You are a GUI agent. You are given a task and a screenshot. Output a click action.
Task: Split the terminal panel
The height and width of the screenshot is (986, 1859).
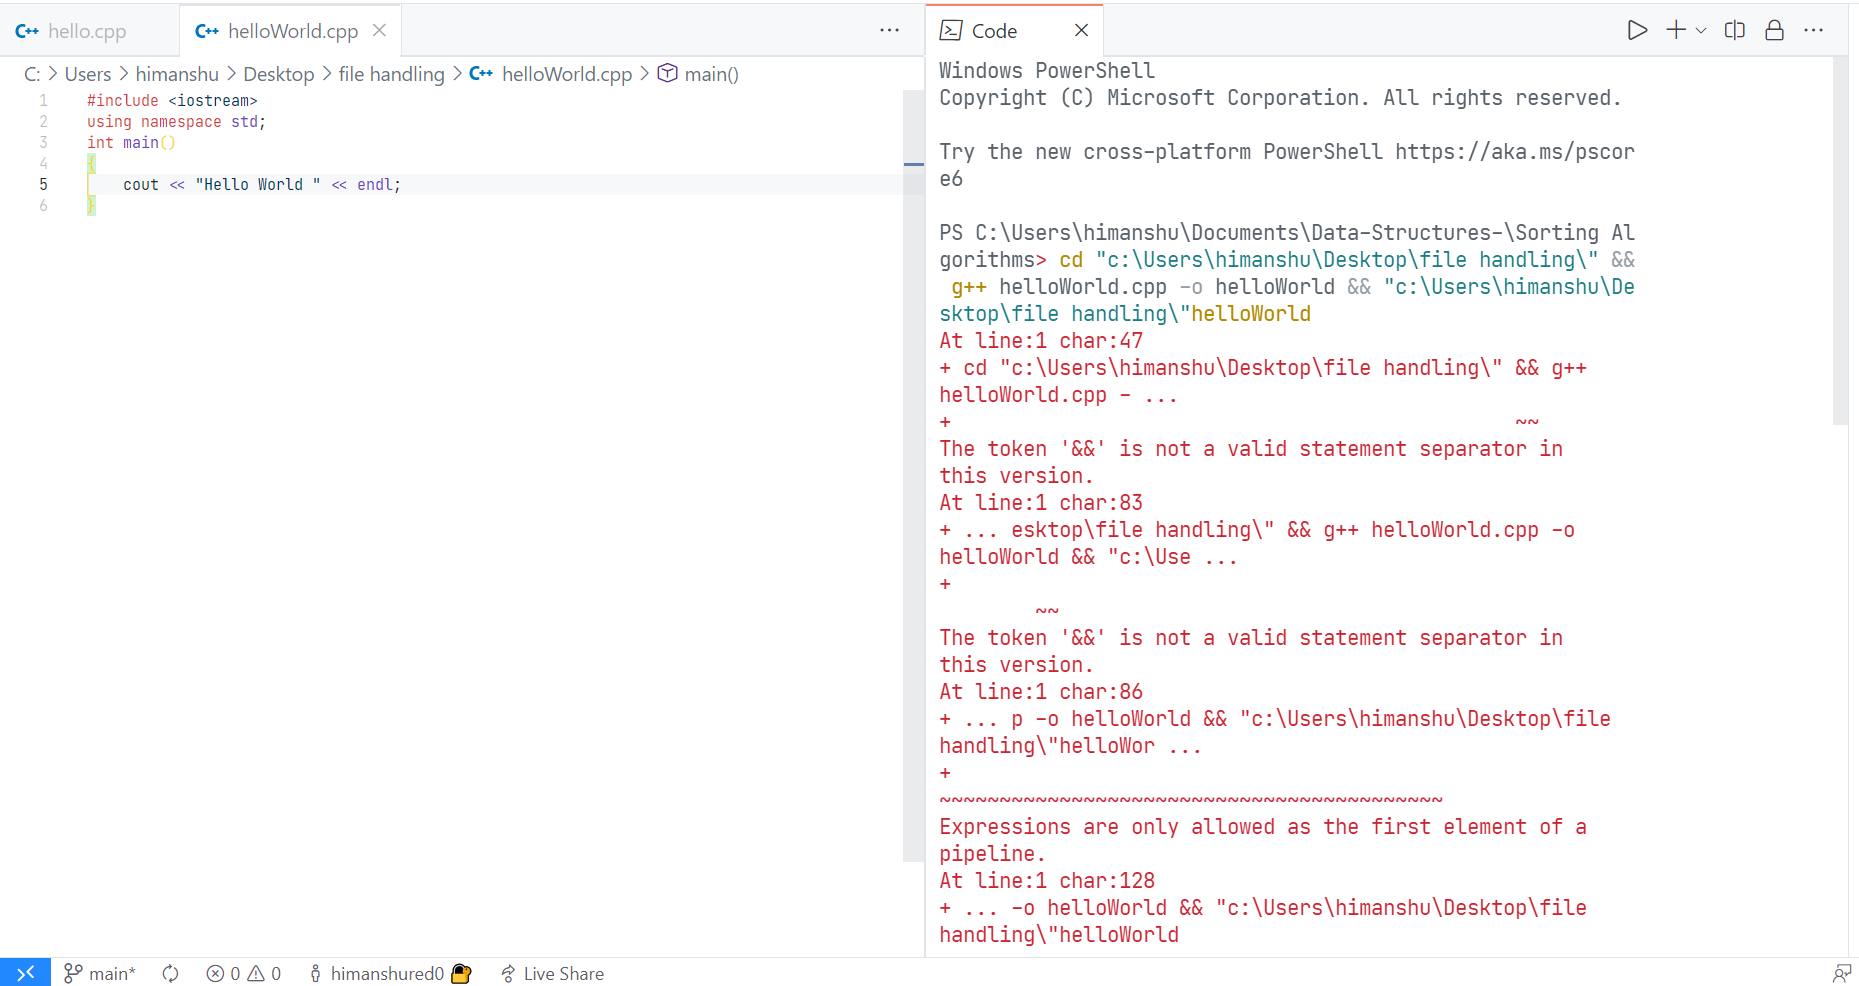1735,30
